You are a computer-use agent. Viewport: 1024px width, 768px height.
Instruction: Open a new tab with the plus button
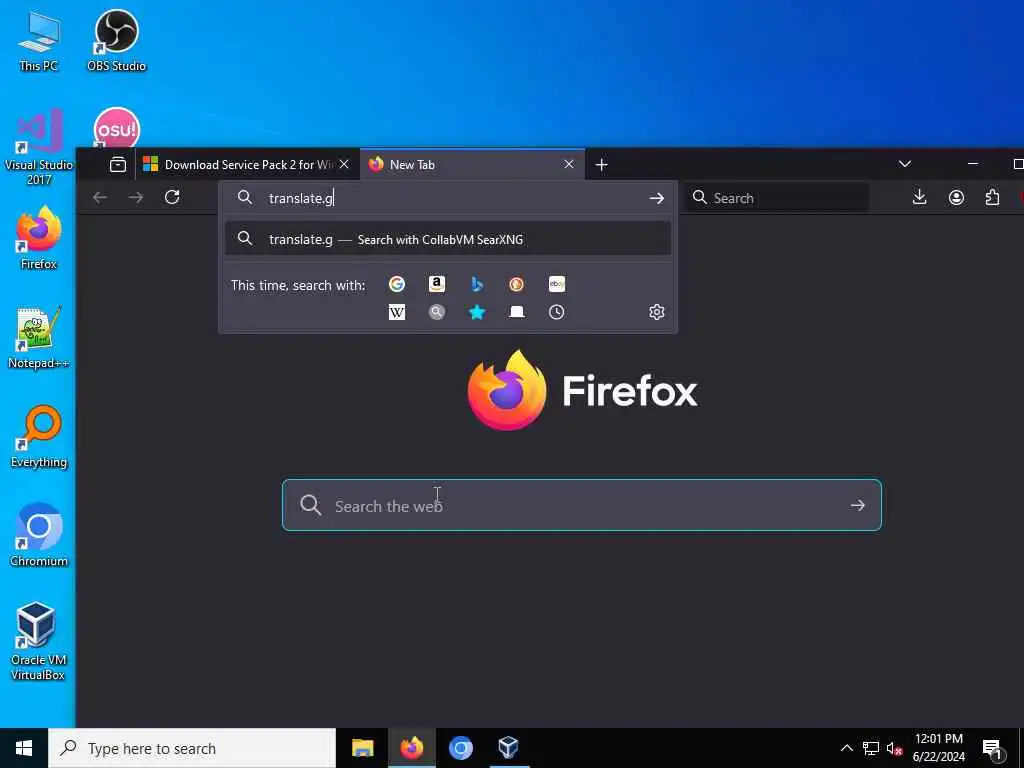point(601,165)
